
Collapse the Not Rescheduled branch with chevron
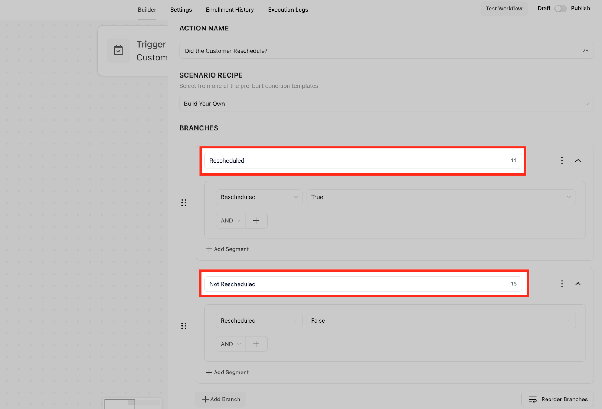tap(578, 284)
